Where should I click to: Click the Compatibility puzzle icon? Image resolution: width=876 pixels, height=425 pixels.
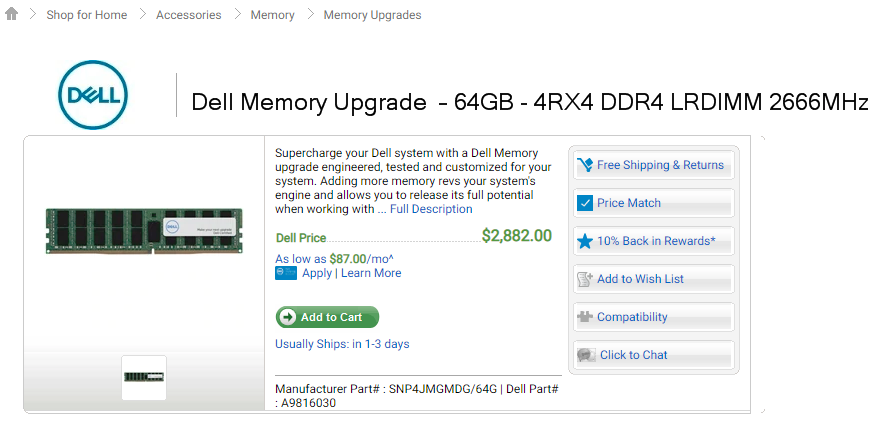(x=586, y=317)
